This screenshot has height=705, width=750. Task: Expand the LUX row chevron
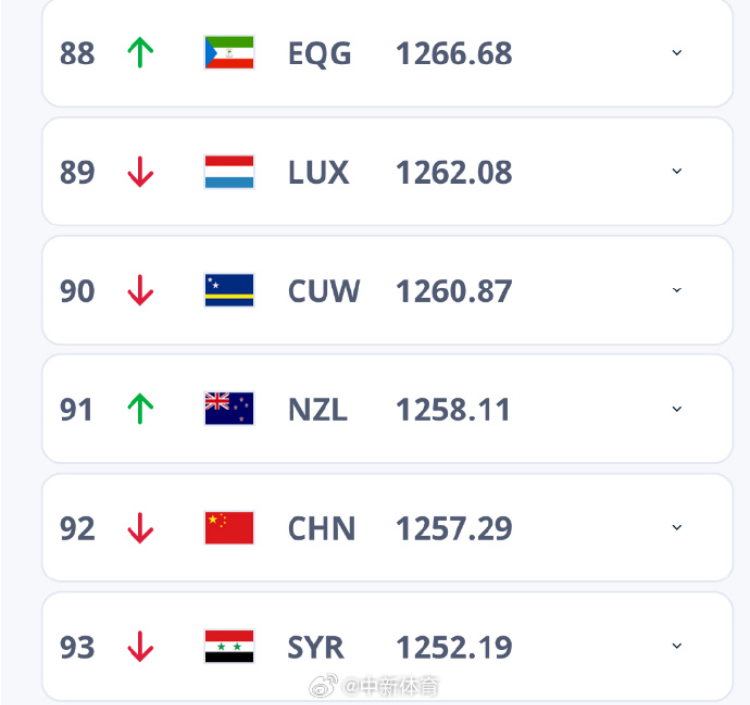click(677, 171)
